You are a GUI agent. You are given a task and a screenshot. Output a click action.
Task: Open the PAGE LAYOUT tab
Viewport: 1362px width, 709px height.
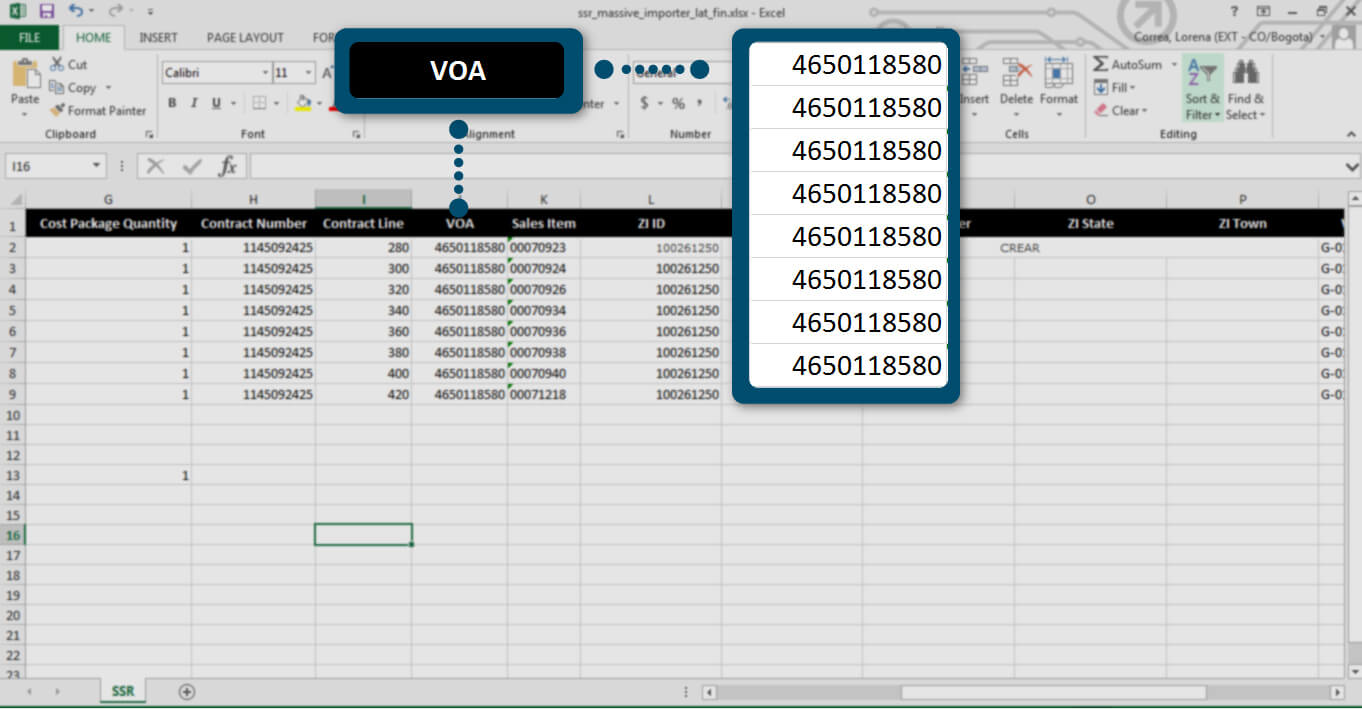(245, 38)
